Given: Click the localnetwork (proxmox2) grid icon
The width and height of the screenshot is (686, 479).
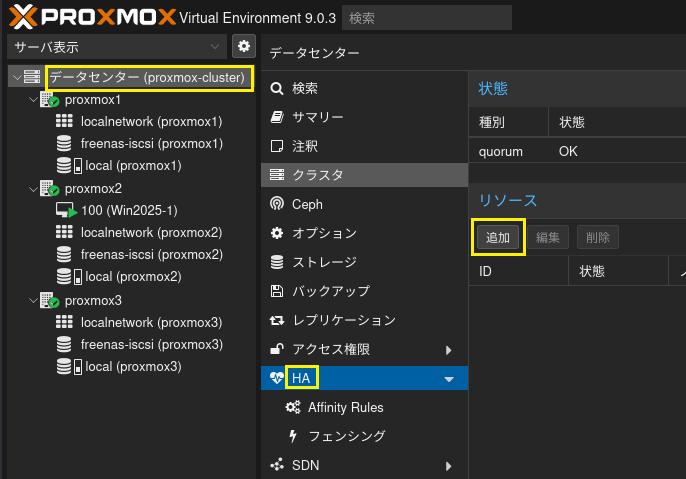Looking at the screenshot, I should [64, 232].
